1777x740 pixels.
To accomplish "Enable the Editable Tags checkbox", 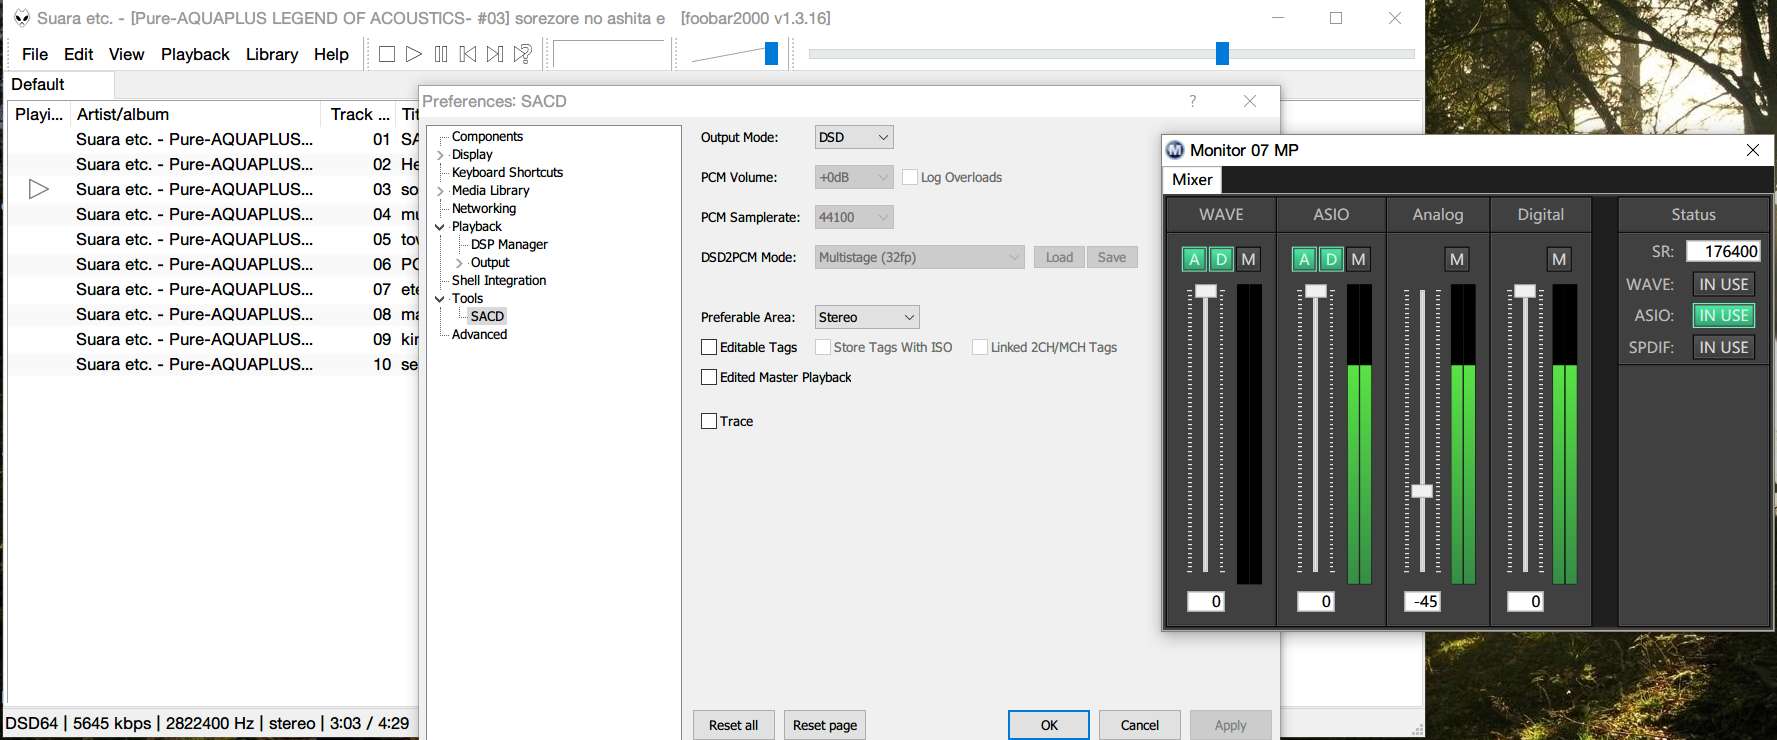I will click(x=709, y=347).
